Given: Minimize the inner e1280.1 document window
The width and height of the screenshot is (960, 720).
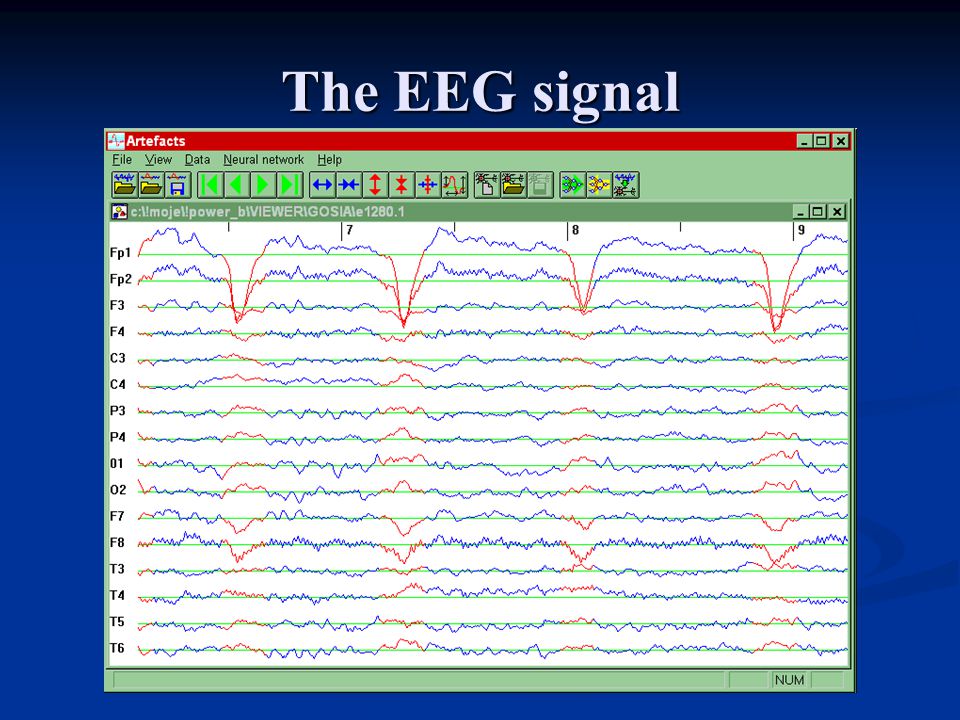Looking at the screenshot, I should tap(801, 212).
